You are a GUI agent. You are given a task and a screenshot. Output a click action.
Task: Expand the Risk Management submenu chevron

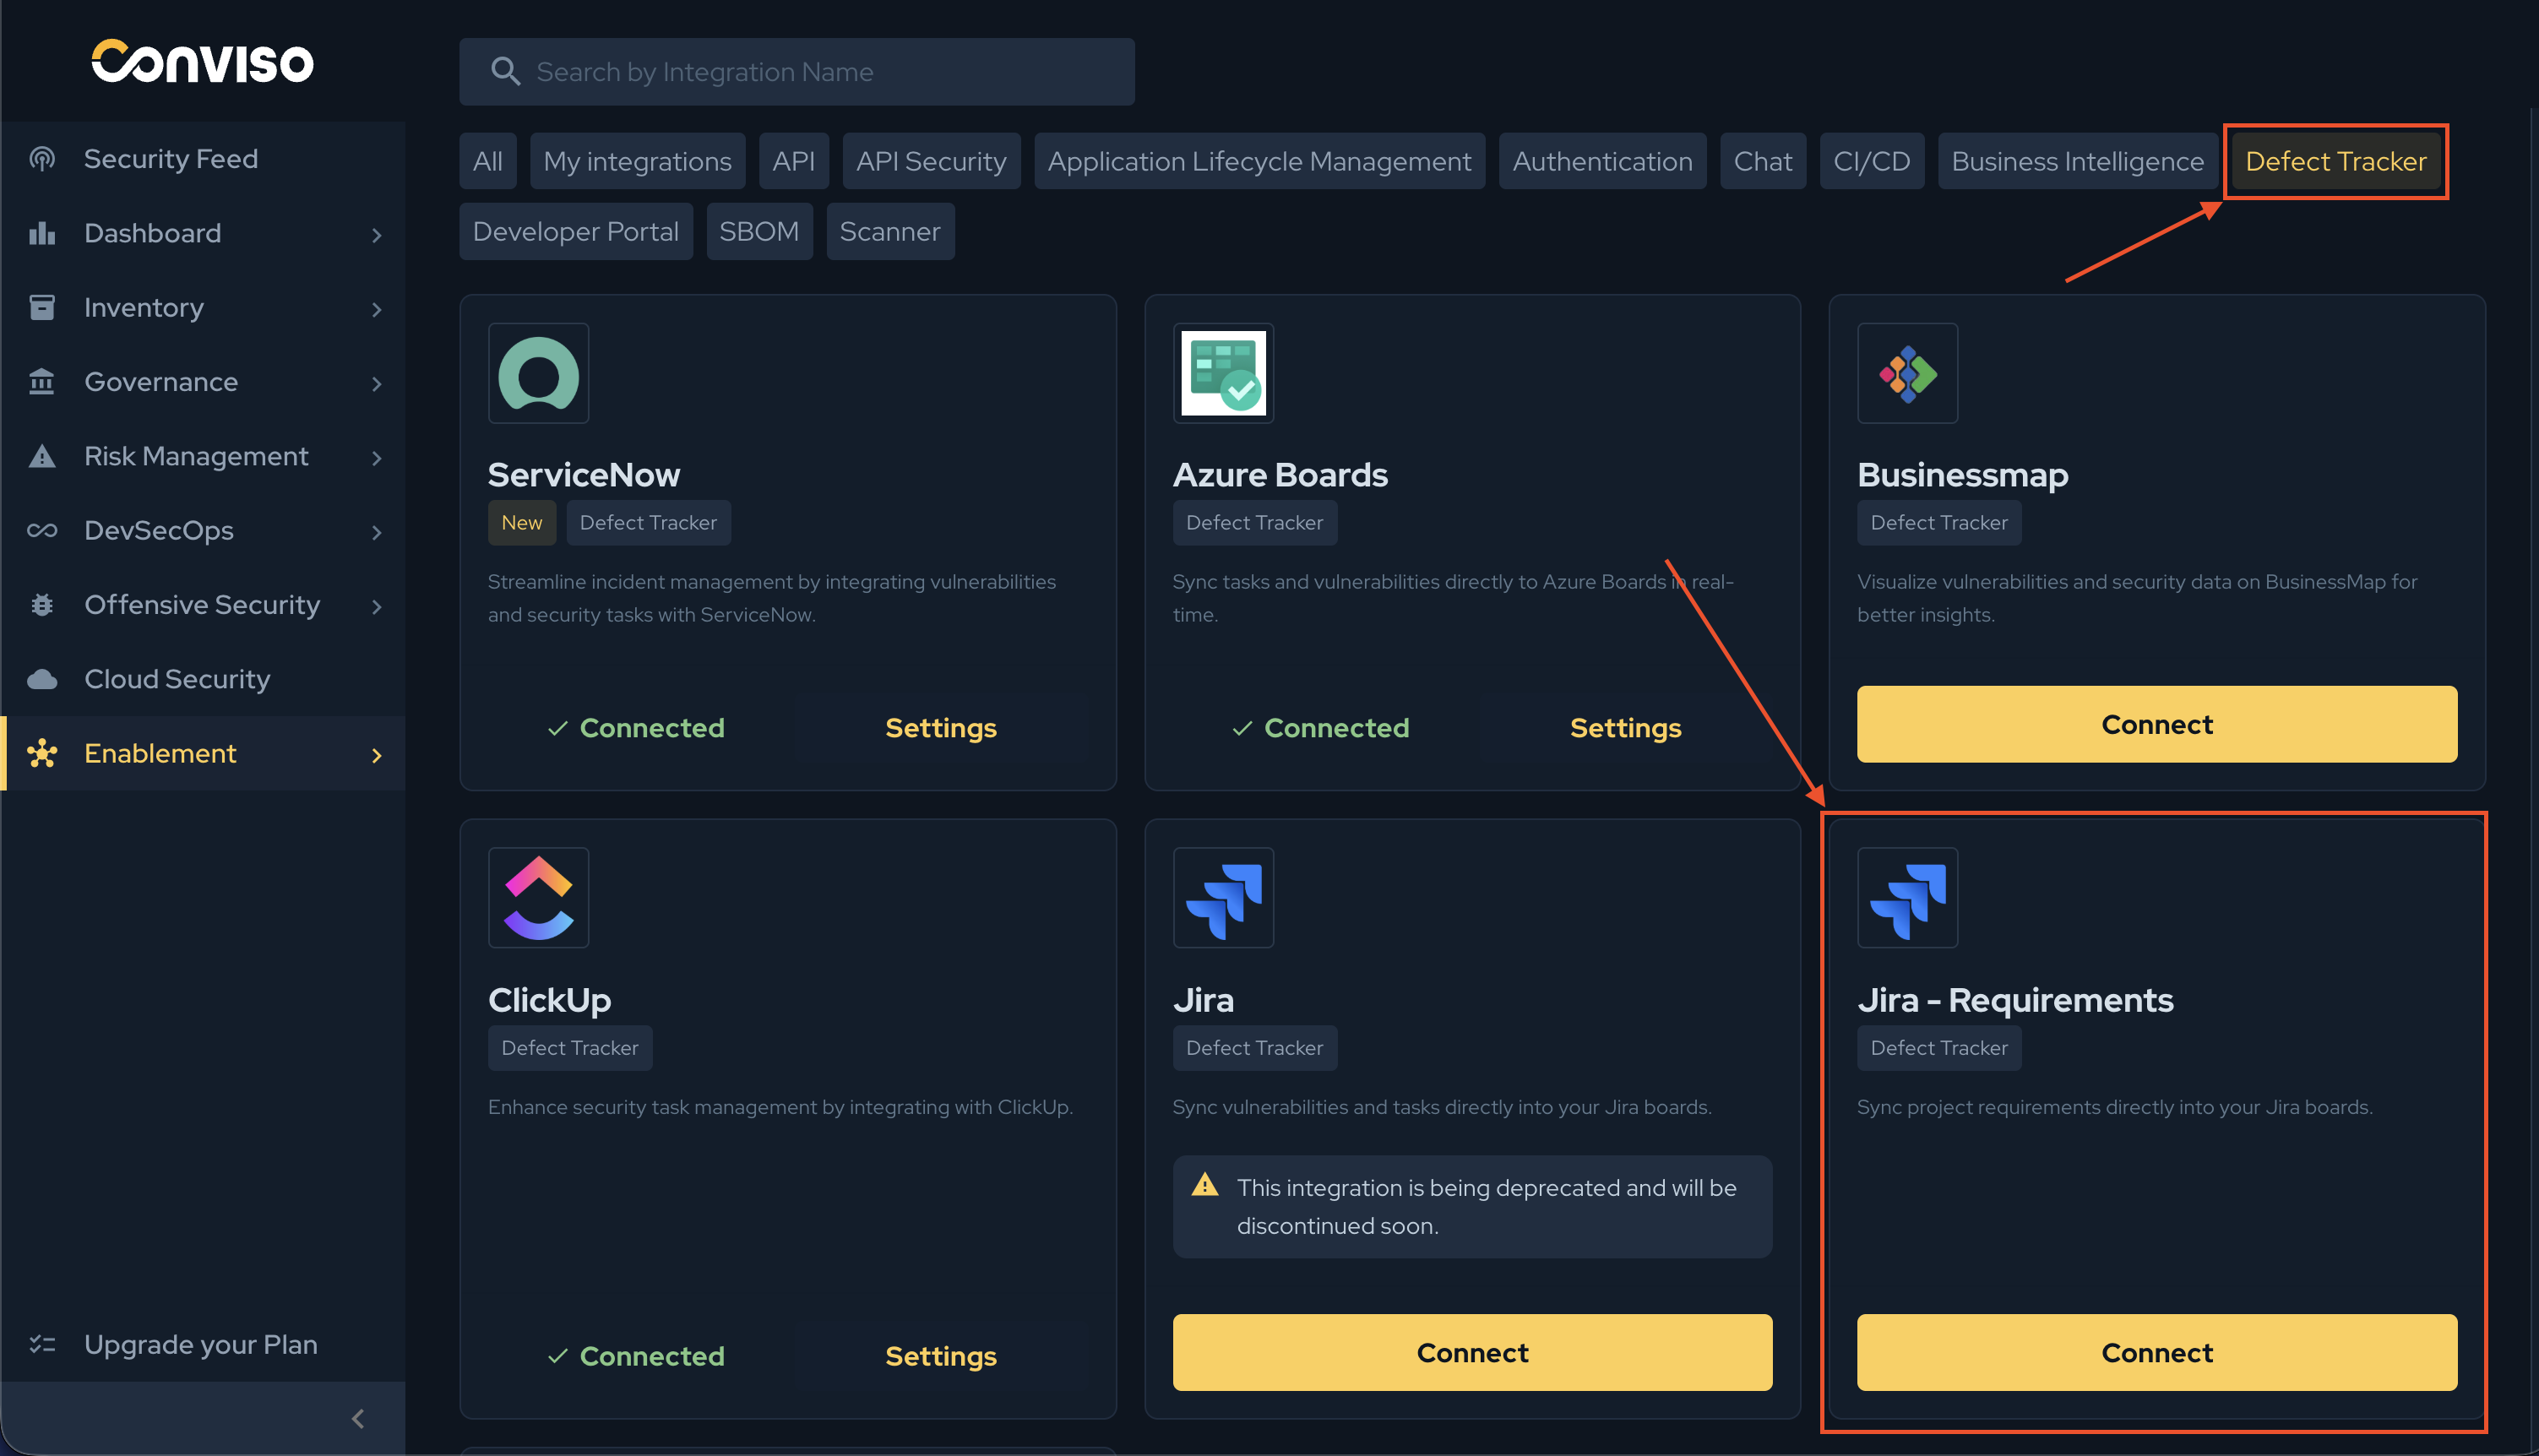point(377,457)
